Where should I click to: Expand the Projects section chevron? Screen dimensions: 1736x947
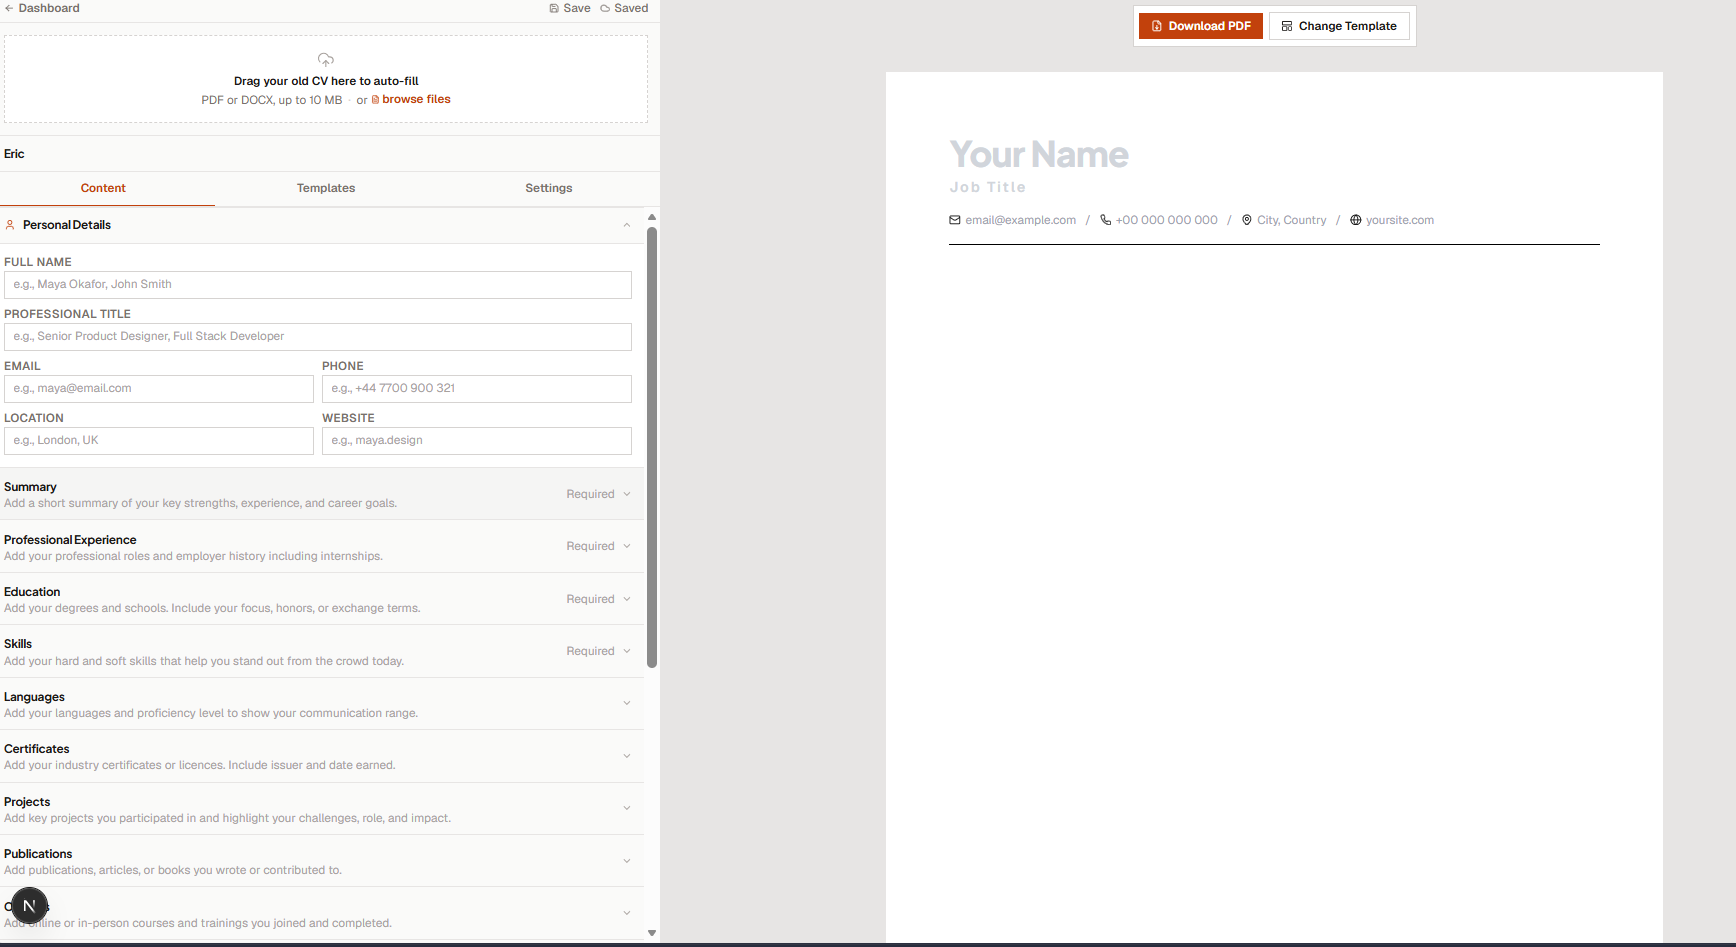(x=627, y=808)
